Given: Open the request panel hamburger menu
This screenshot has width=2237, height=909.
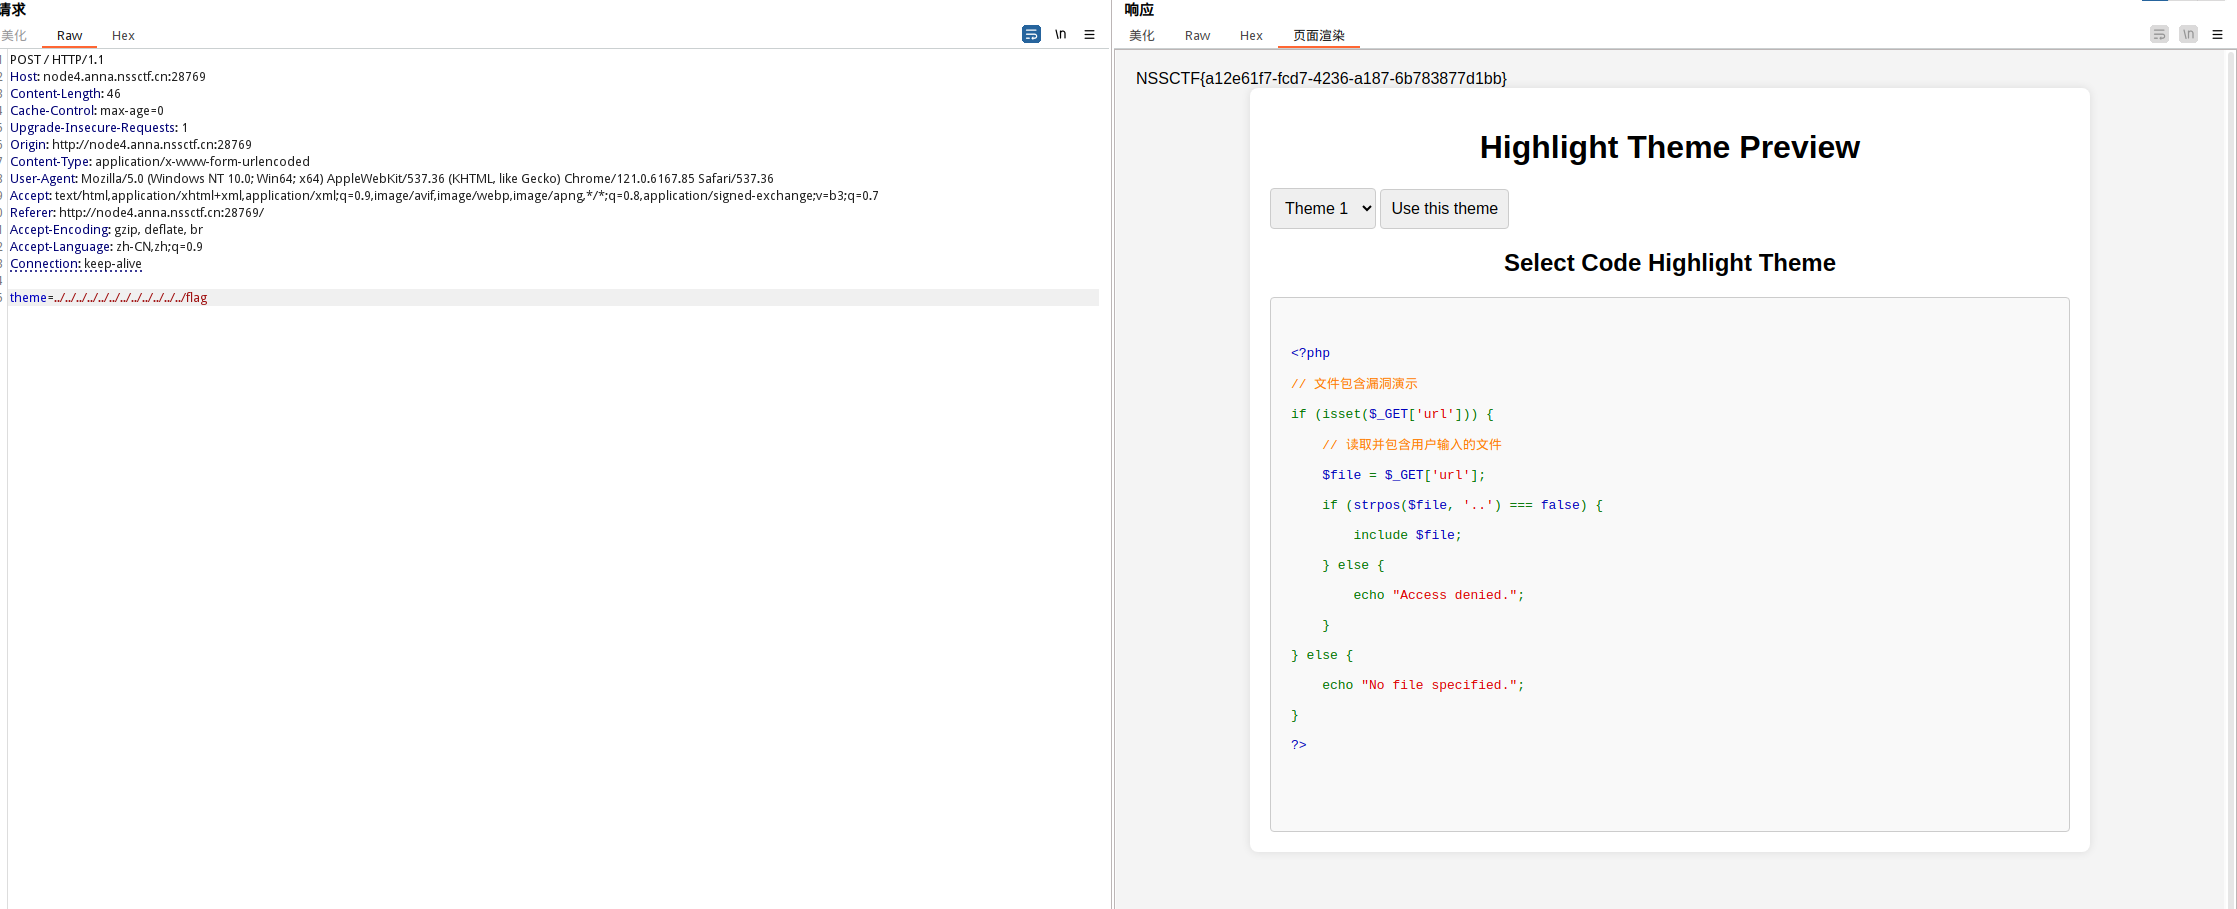Looking at the screenshot, I should pos(1089,34).
